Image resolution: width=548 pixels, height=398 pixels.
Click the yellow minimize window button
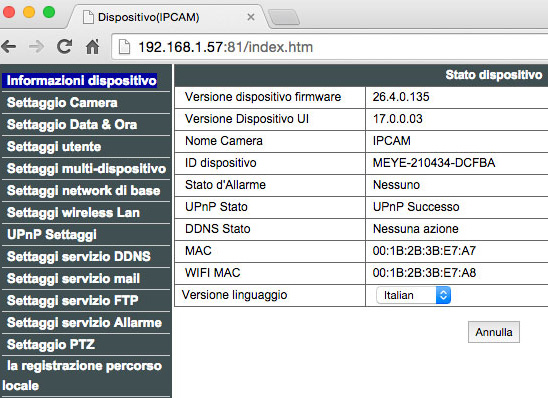29,12
